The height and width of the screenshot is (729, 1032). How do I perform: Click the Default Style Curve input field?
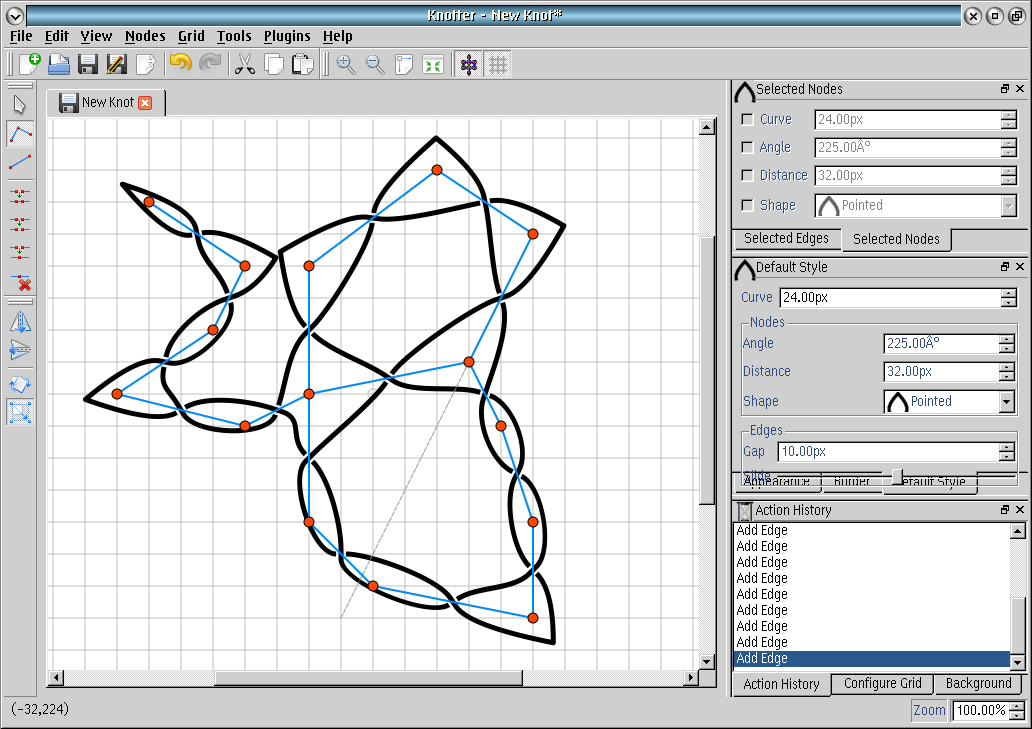point(890,298)
